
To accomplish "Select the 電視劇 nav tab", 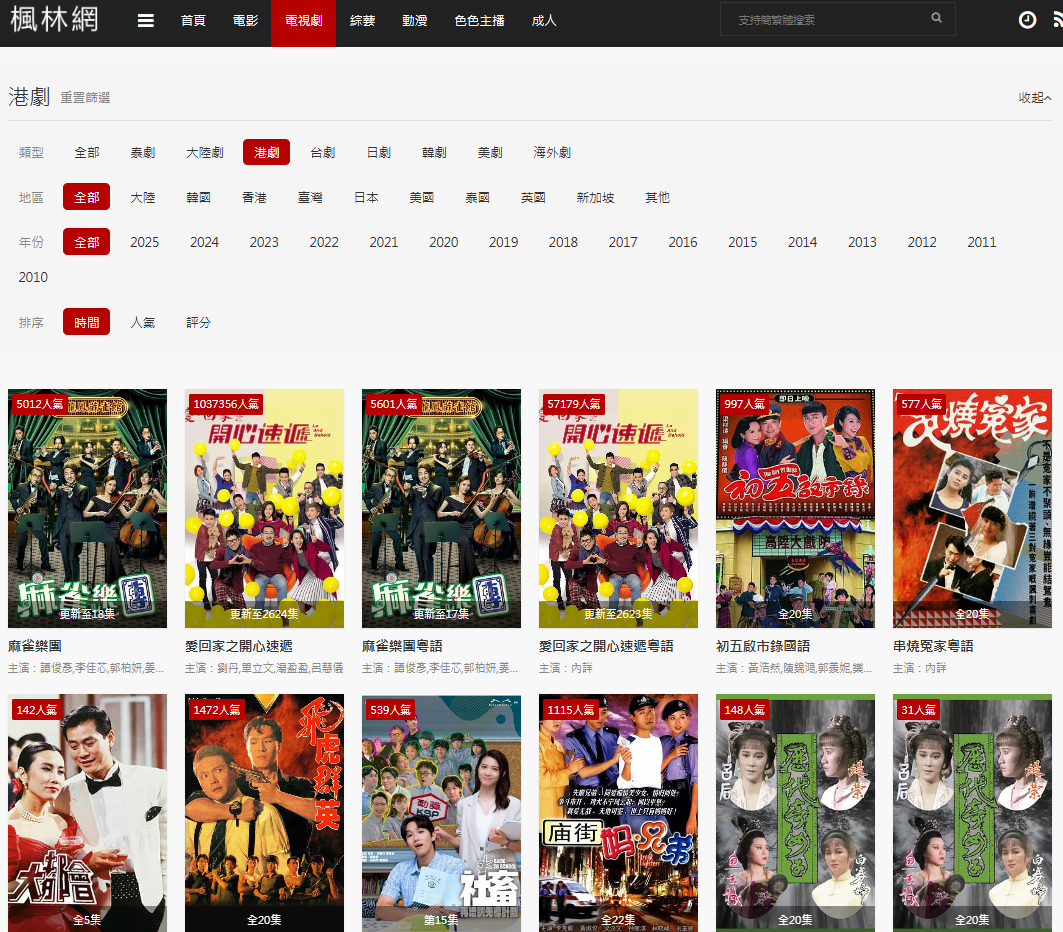I will pos(303,23).
